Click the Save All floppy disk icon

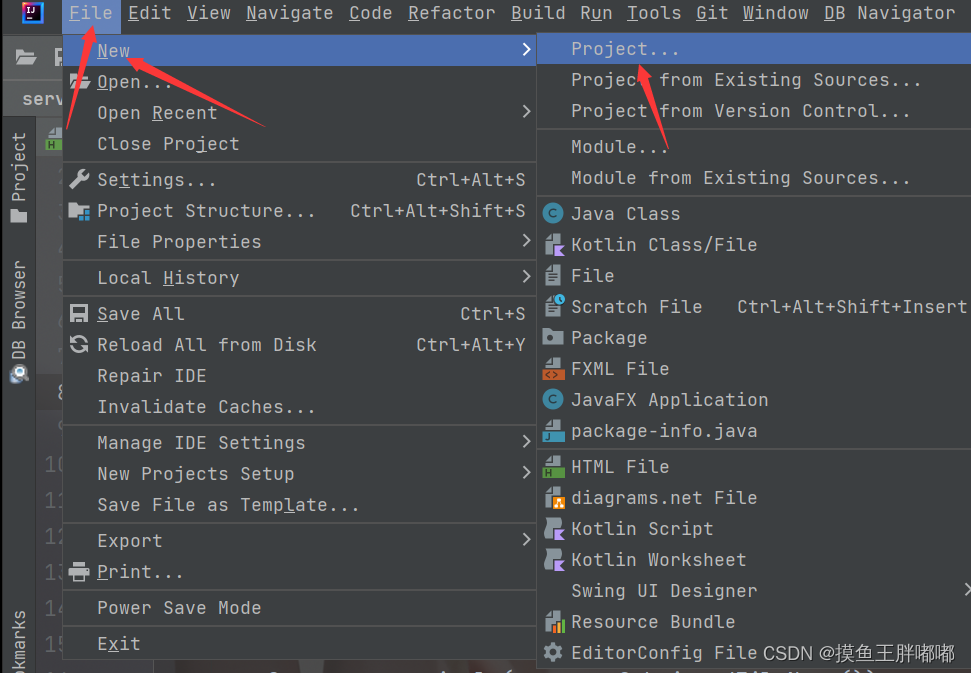point(79,313)
